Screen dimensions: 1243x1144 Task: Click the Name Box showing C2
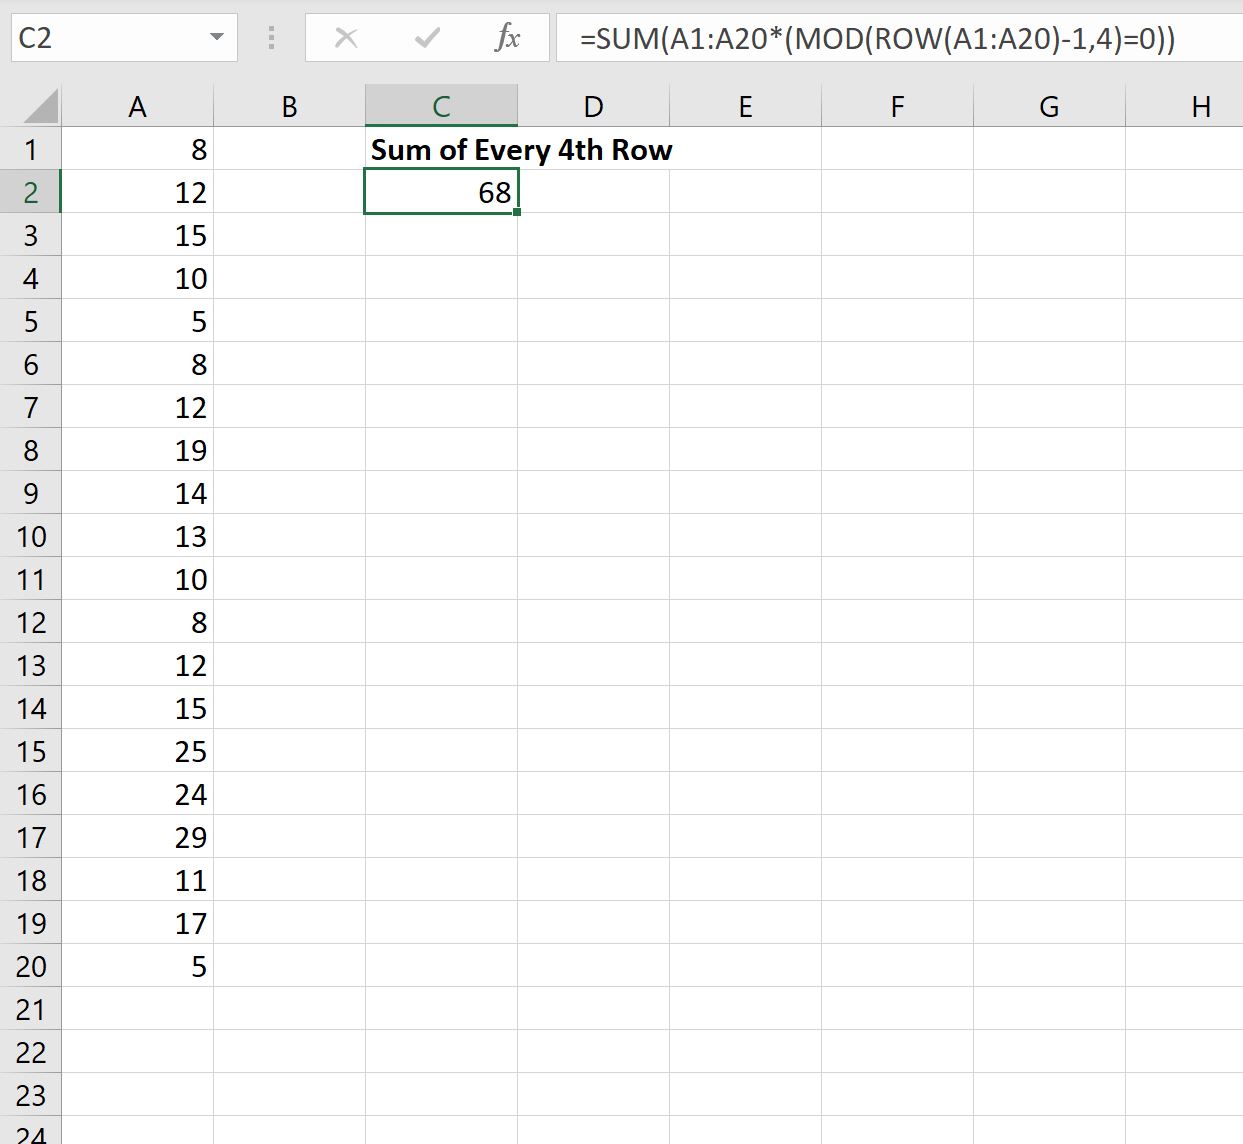click(x=125, y=38)
